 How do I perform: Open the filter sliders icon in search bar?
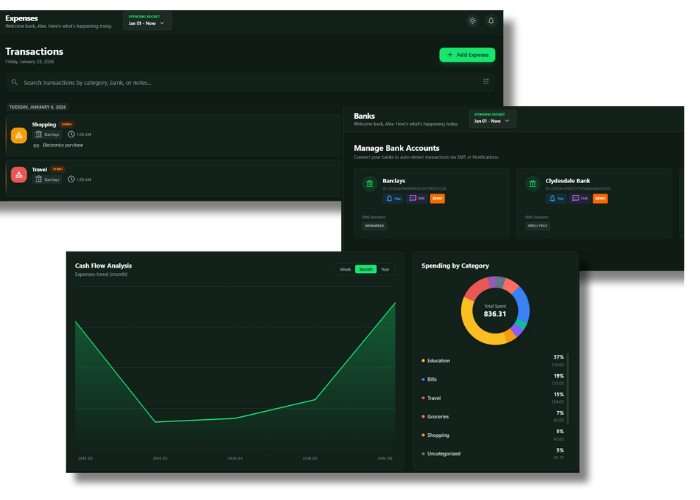pyautogui.click(x=486, y=81)
